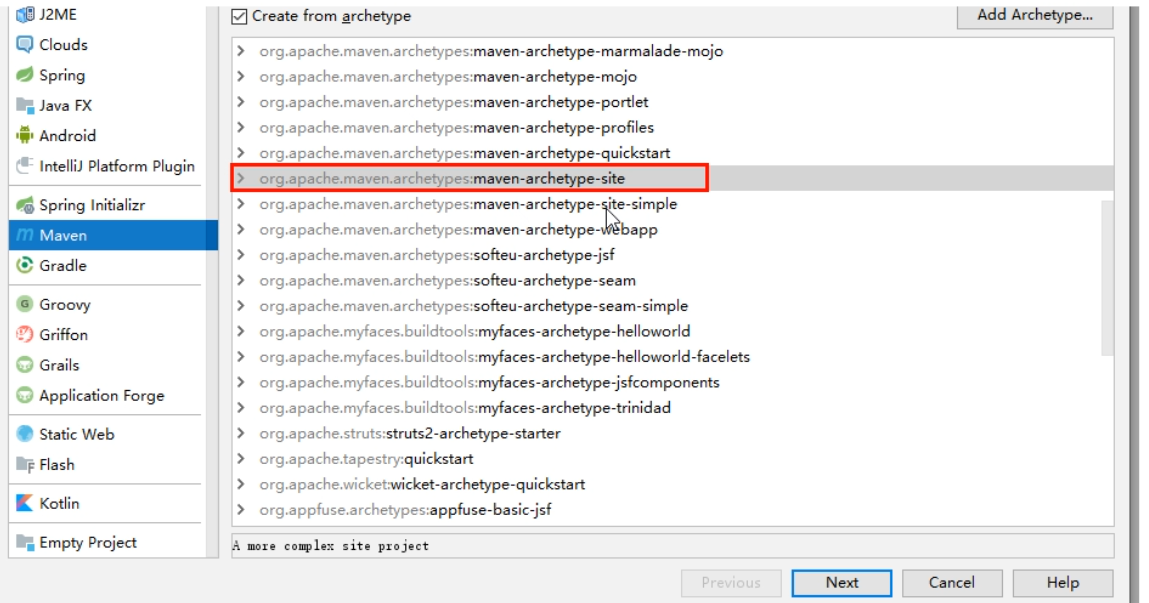The width and height of the screenshot is (1149, 603).
Task: Click the Spring leaf icon
Action: coord(25,75)
